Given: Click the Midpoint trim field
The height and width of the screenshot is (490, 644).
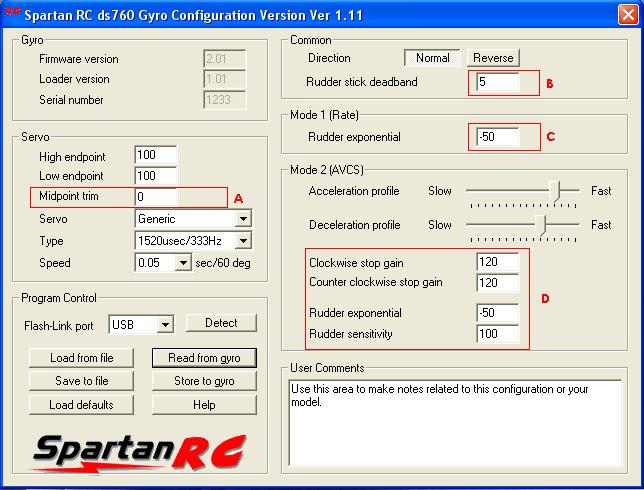Looking at the screenshot, I should (x=156, y=197).
